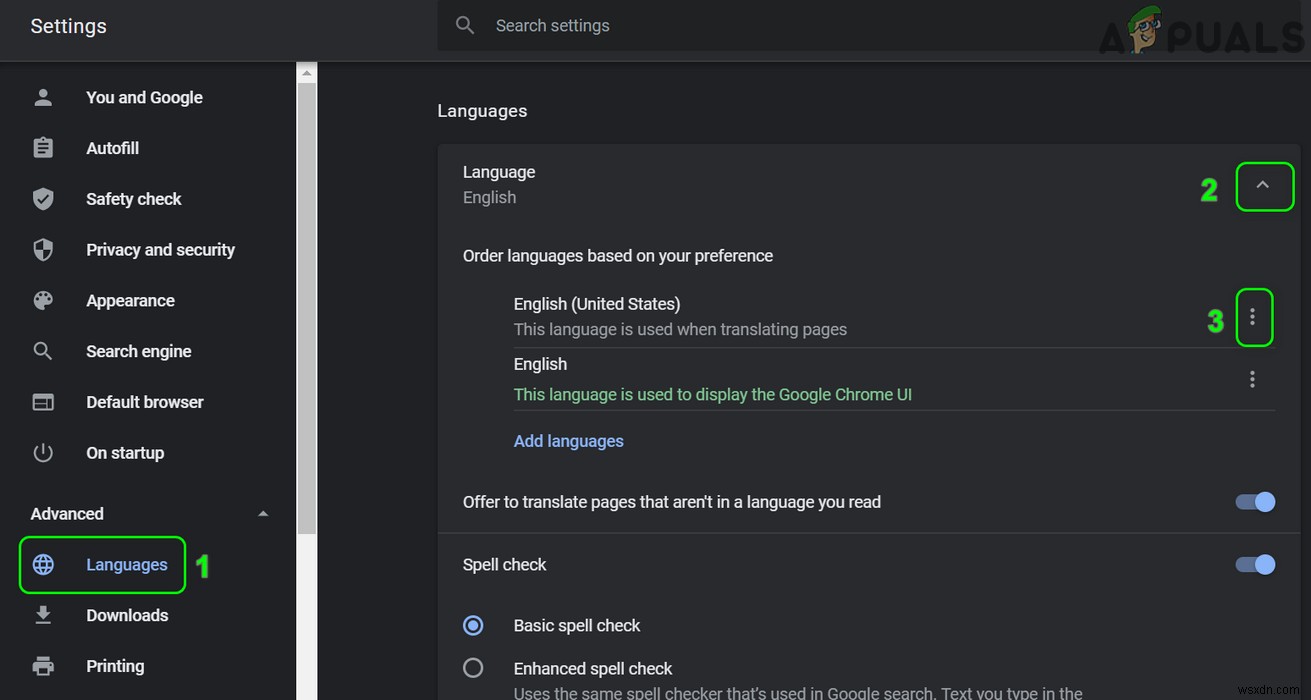Click the Printing printer icon

tap(43, 665)
